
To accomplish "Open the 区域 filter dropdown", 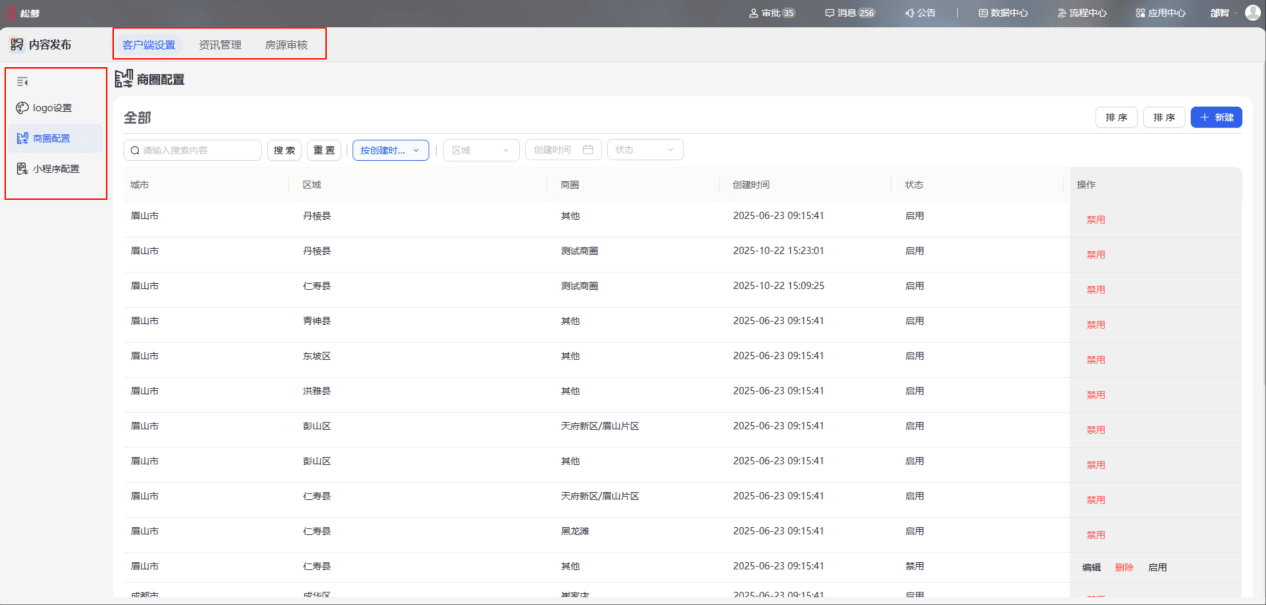I will pos(482,150).
